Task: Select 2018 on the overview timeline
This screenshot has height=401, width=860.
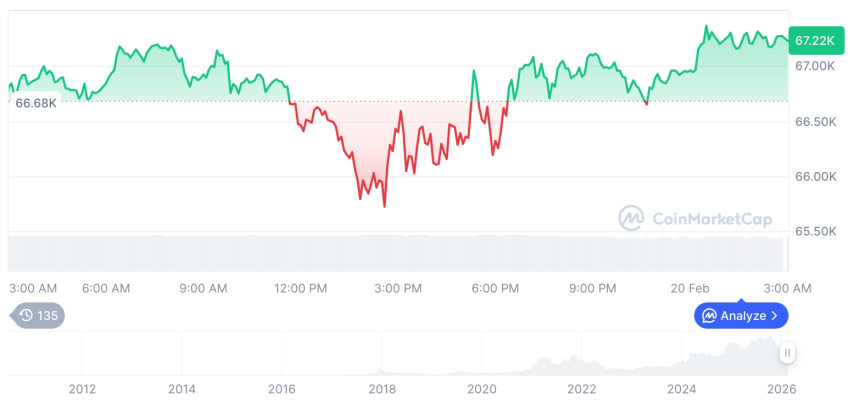Action: click(382, 389)
